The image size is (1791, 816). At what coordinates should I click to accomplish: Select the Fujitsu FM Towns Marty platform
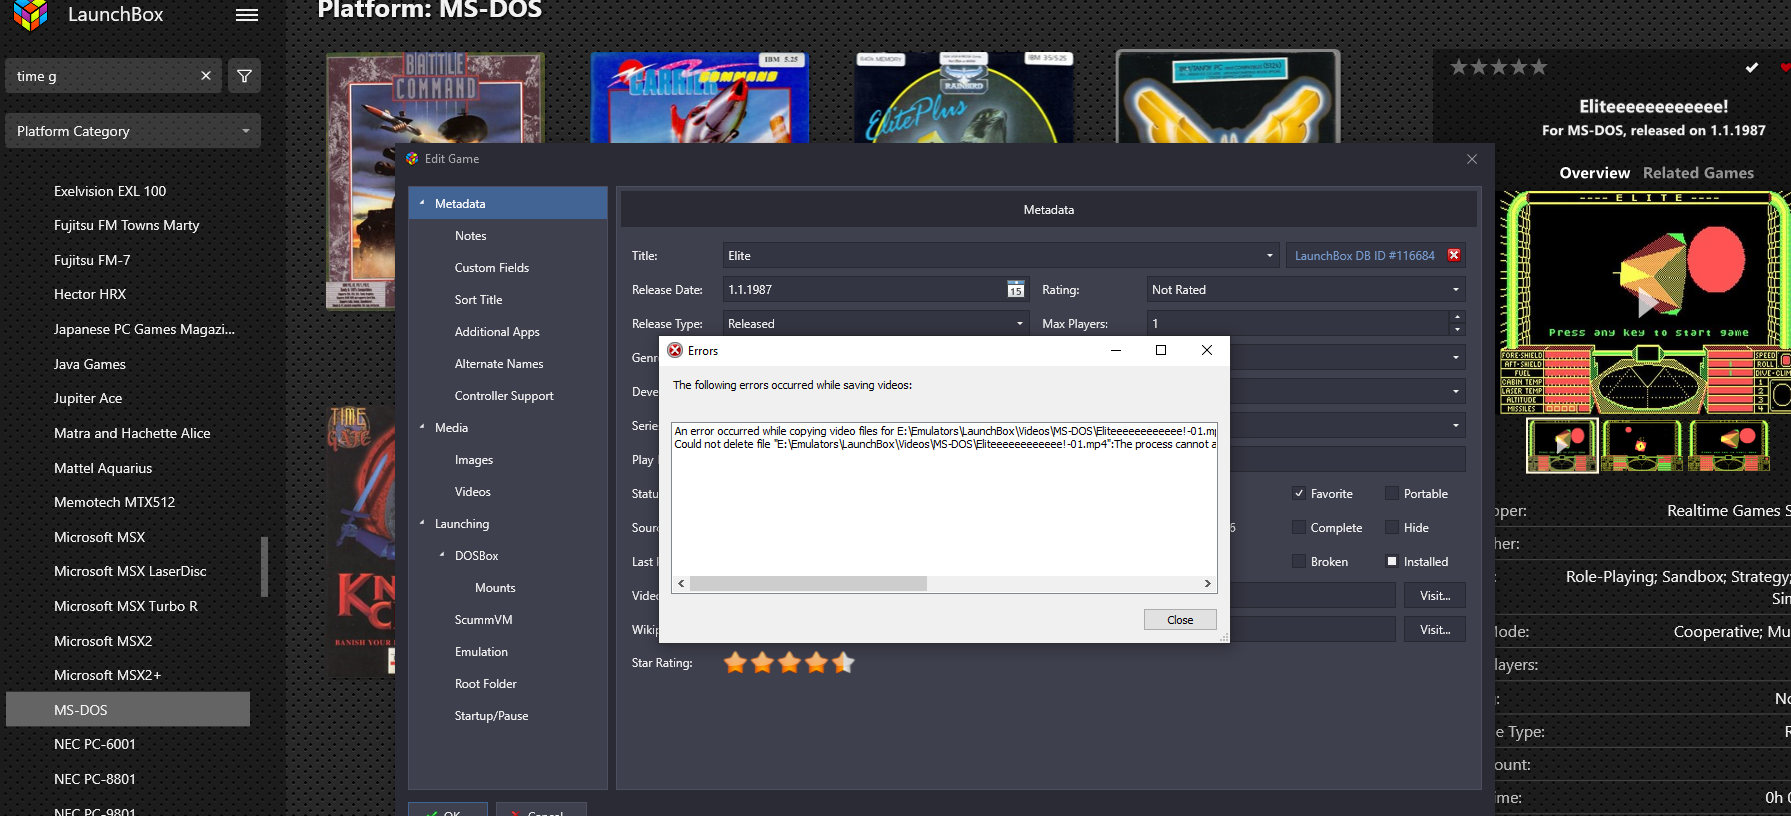[x=128, y=225]
